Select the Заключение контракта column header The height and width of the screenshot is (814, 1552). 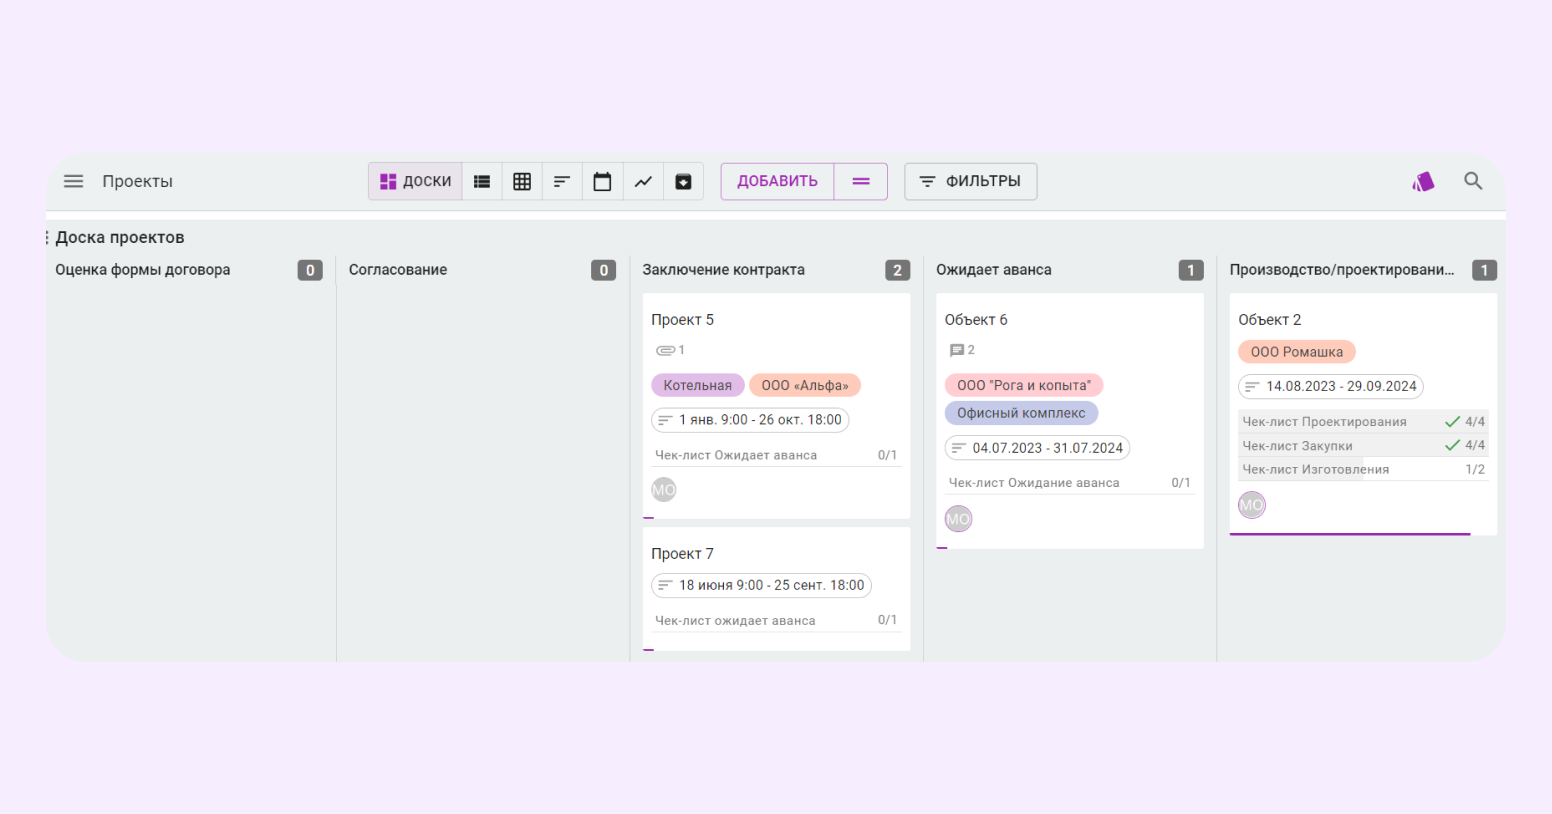click(x=723, y=270)
